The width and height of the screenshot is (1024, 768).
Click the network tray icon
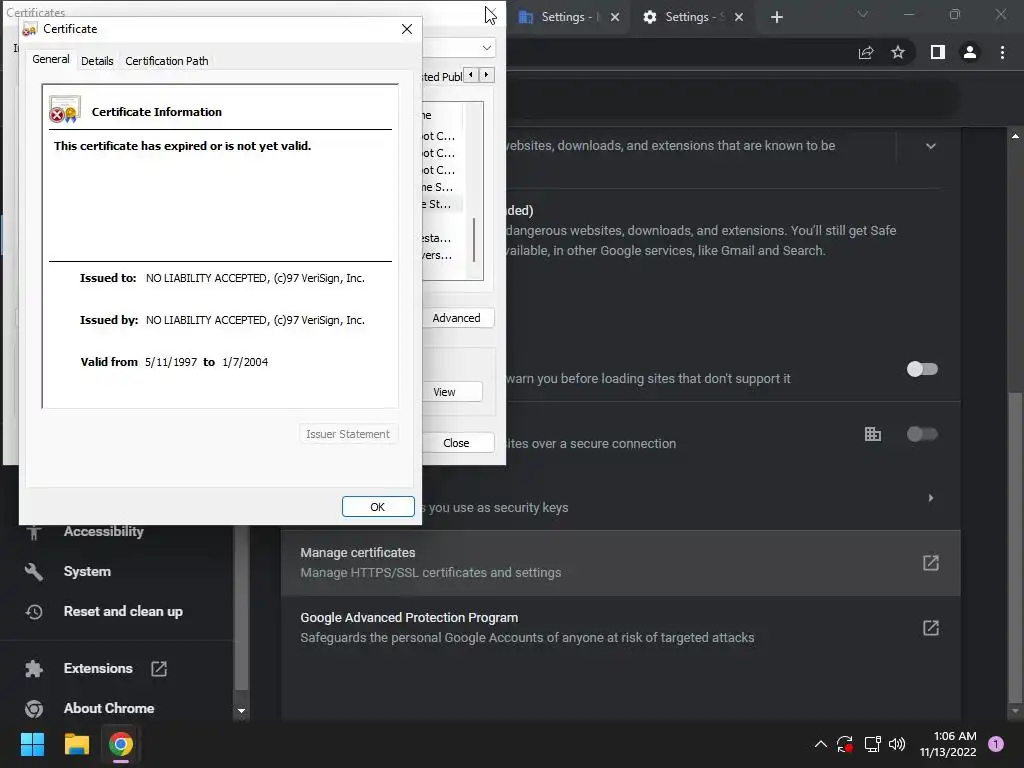point(872,744)
